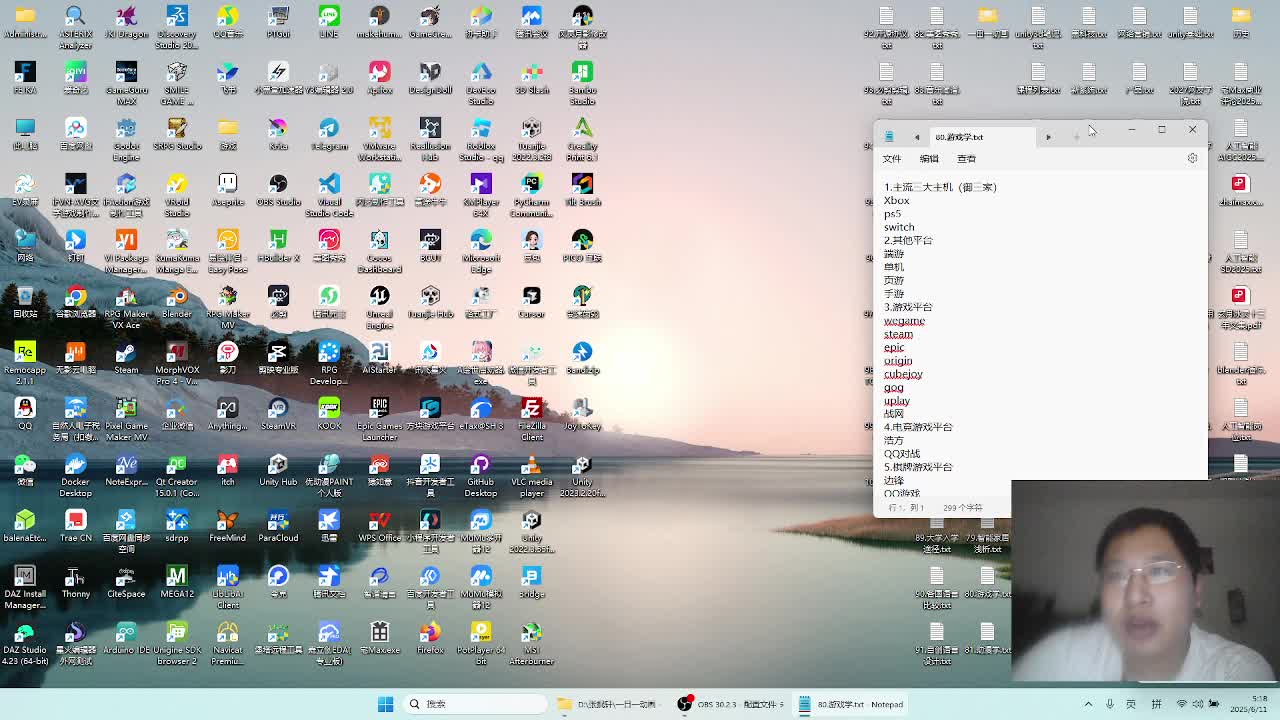1280x720 pixels.
Task: Open Docker Desktop shortcut
Action: pyautogui.click(x=75, y=475)
